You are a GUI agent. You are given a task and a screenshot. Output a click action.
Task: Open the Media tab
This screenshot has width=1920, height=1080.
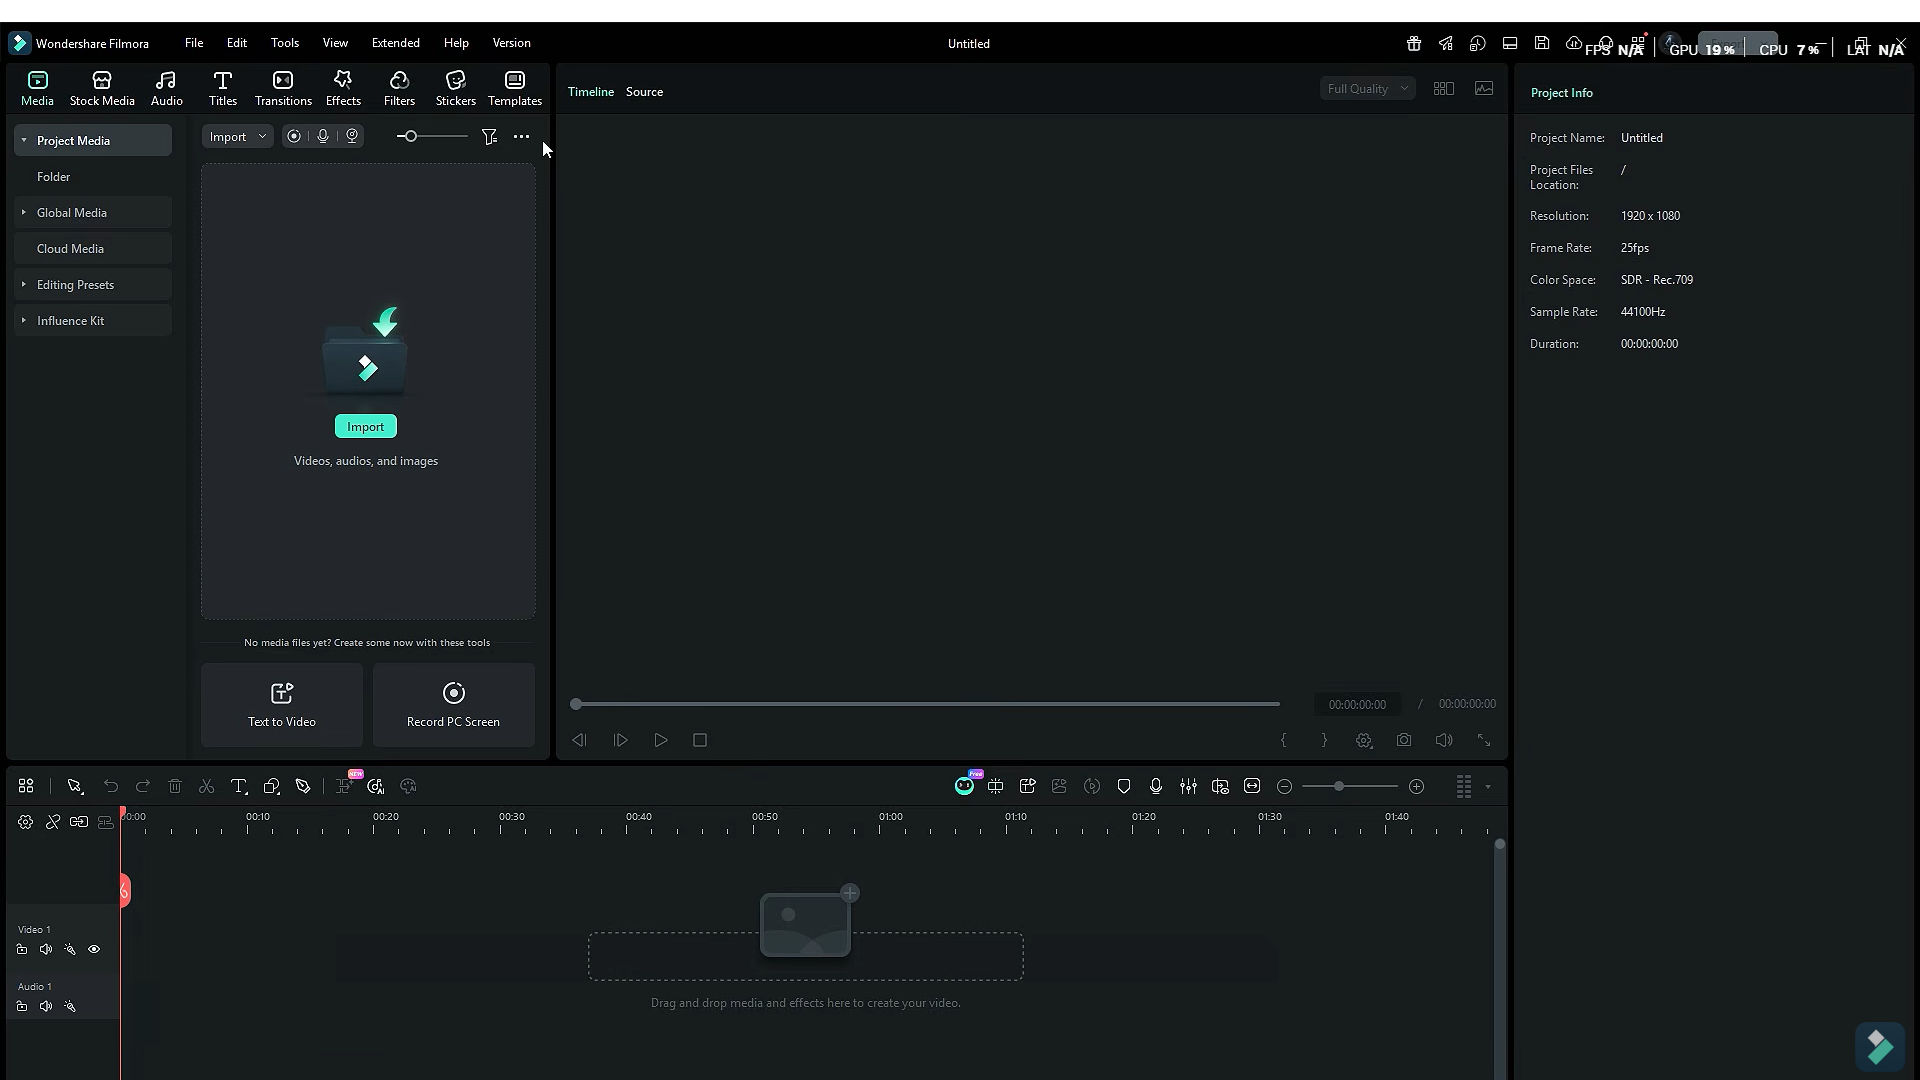tap(37, 88)
